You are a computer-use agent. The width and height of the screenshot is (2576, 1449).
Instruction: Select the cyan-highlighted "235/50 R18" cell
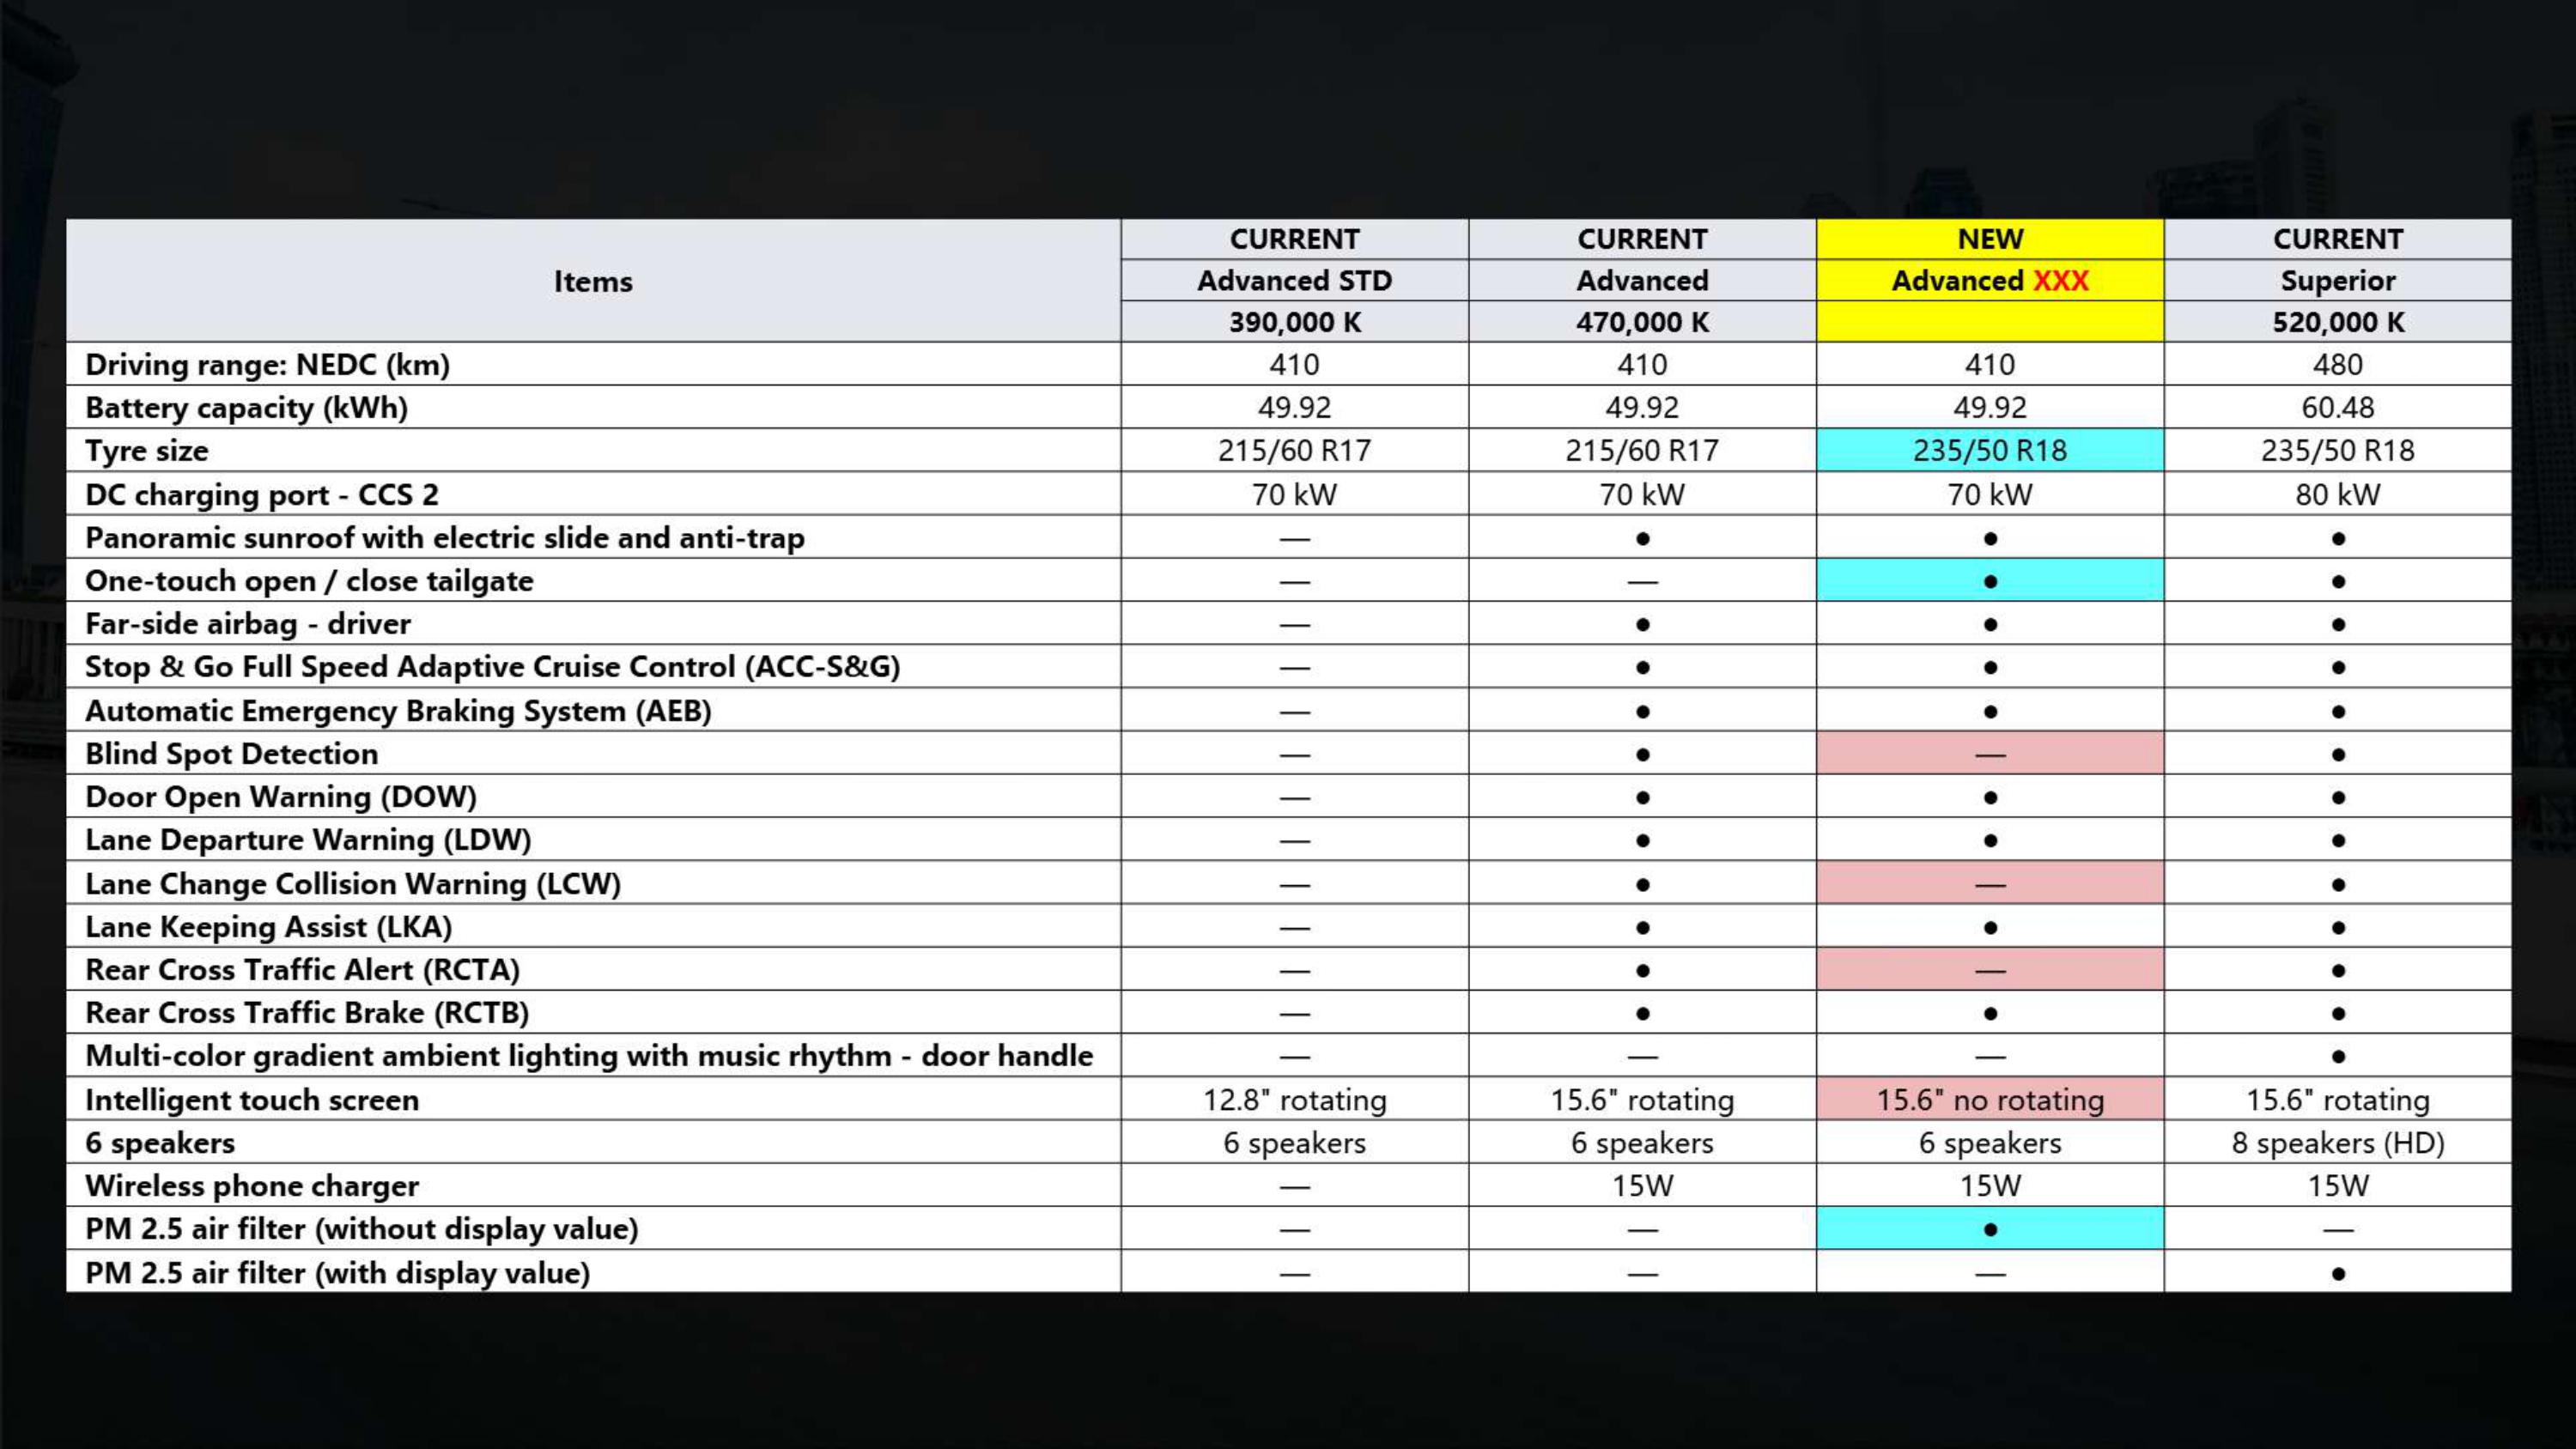(1990, 451)
